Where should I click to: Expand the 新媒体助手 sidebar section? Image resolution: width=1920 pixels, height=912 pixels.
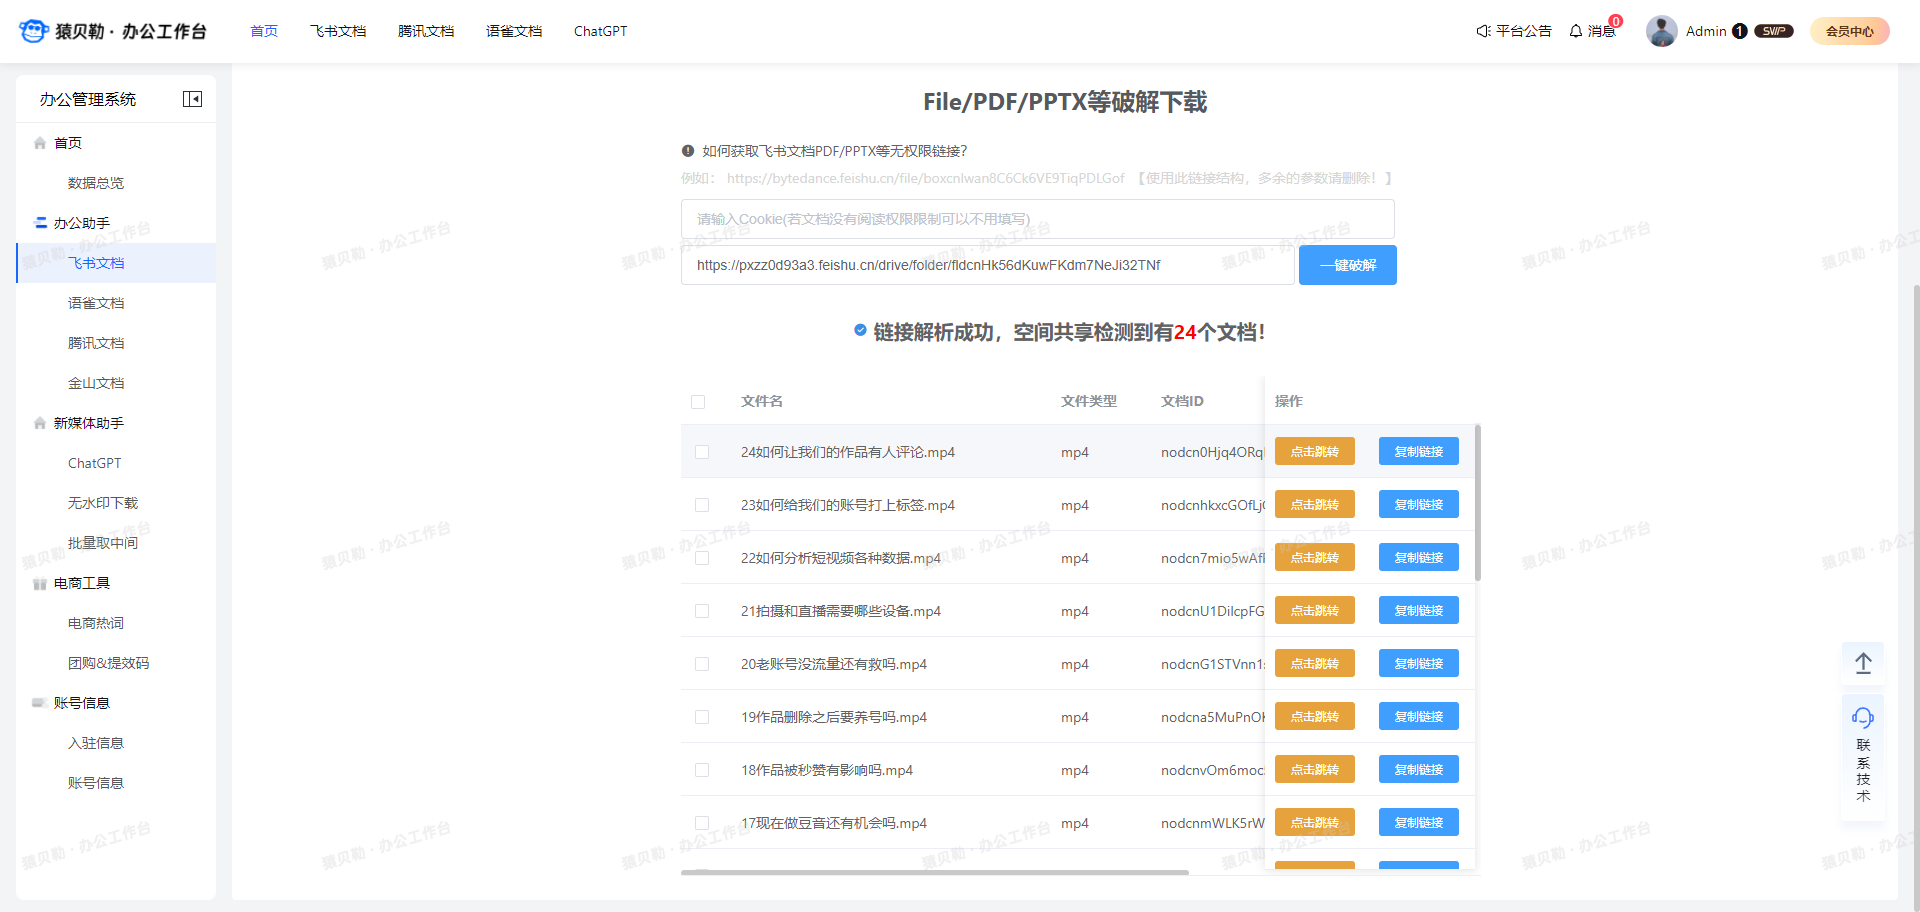click(x=88, y=423)
